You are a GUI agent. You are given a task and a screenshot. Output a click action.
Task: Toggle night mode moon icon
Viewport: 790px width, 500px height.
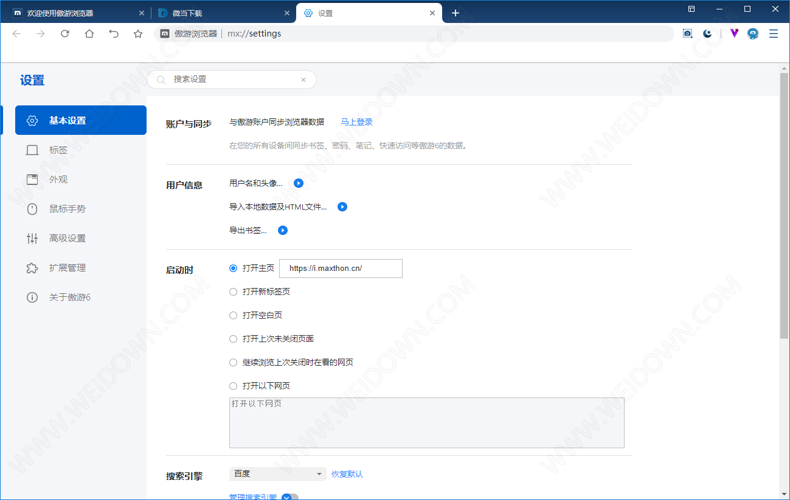(707, 33)
